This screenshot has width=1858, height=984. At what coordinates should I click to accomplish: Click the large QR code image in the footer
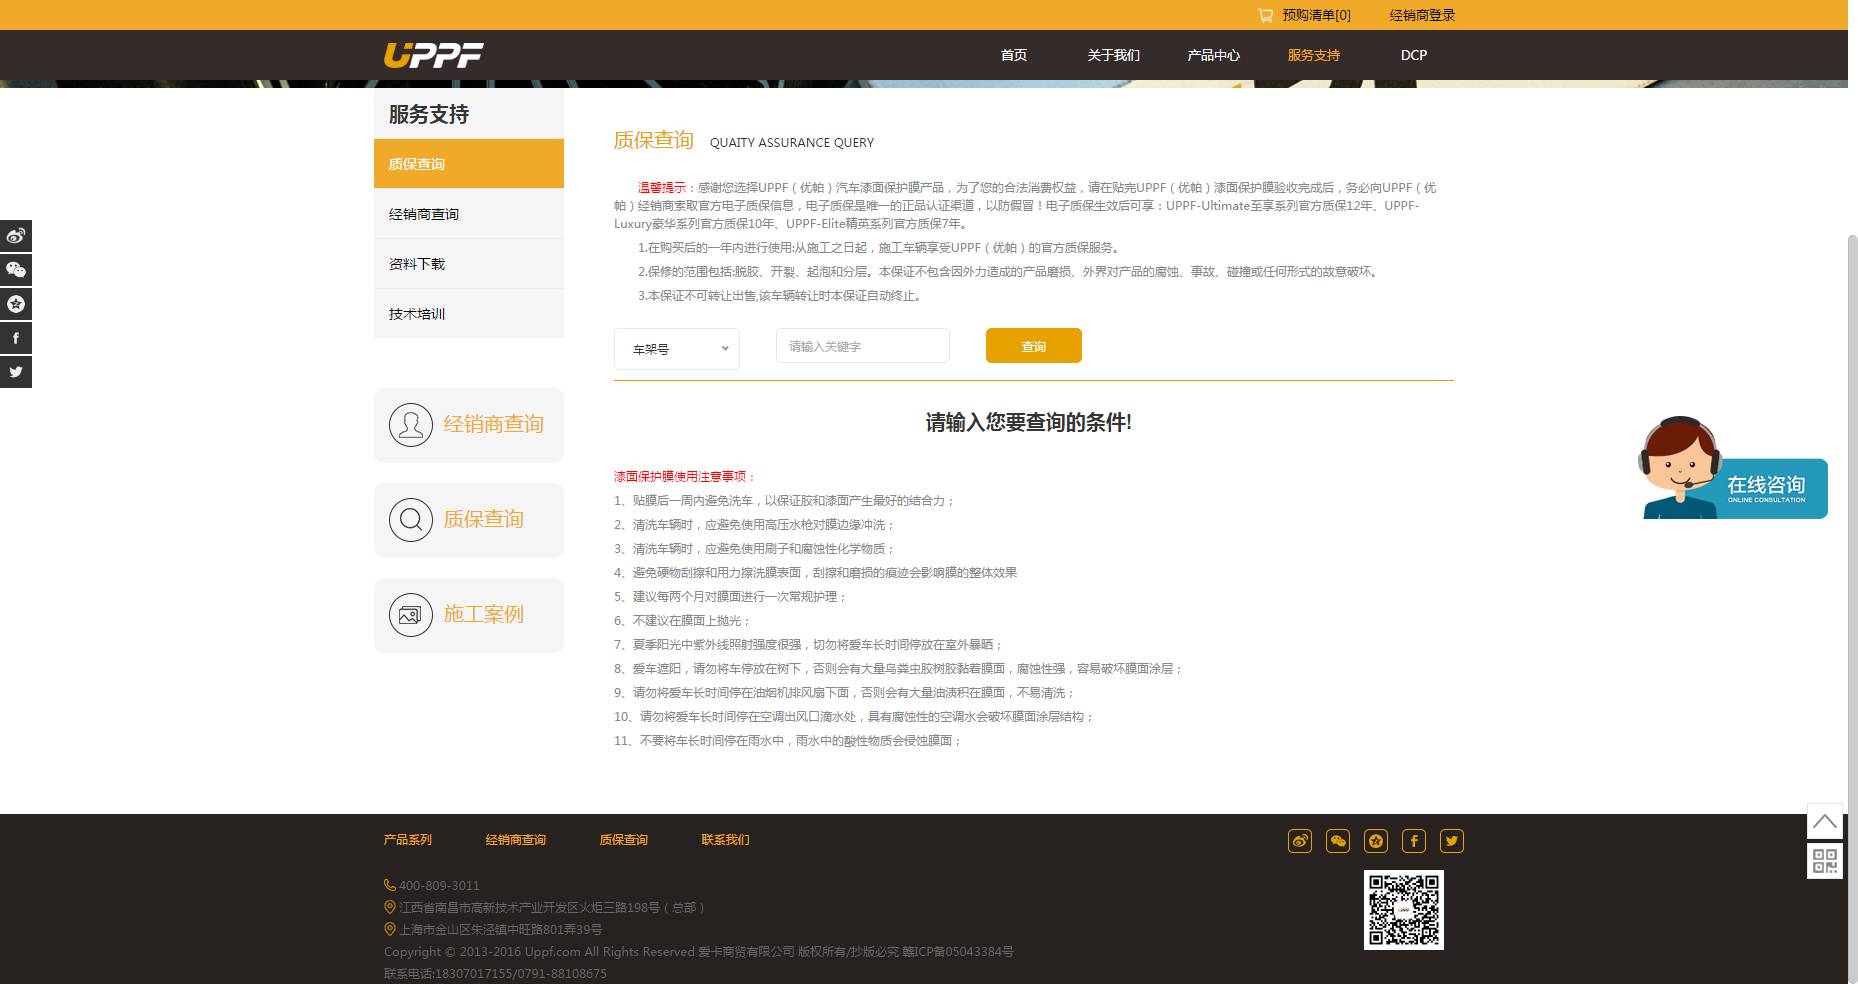point(1404,910)
